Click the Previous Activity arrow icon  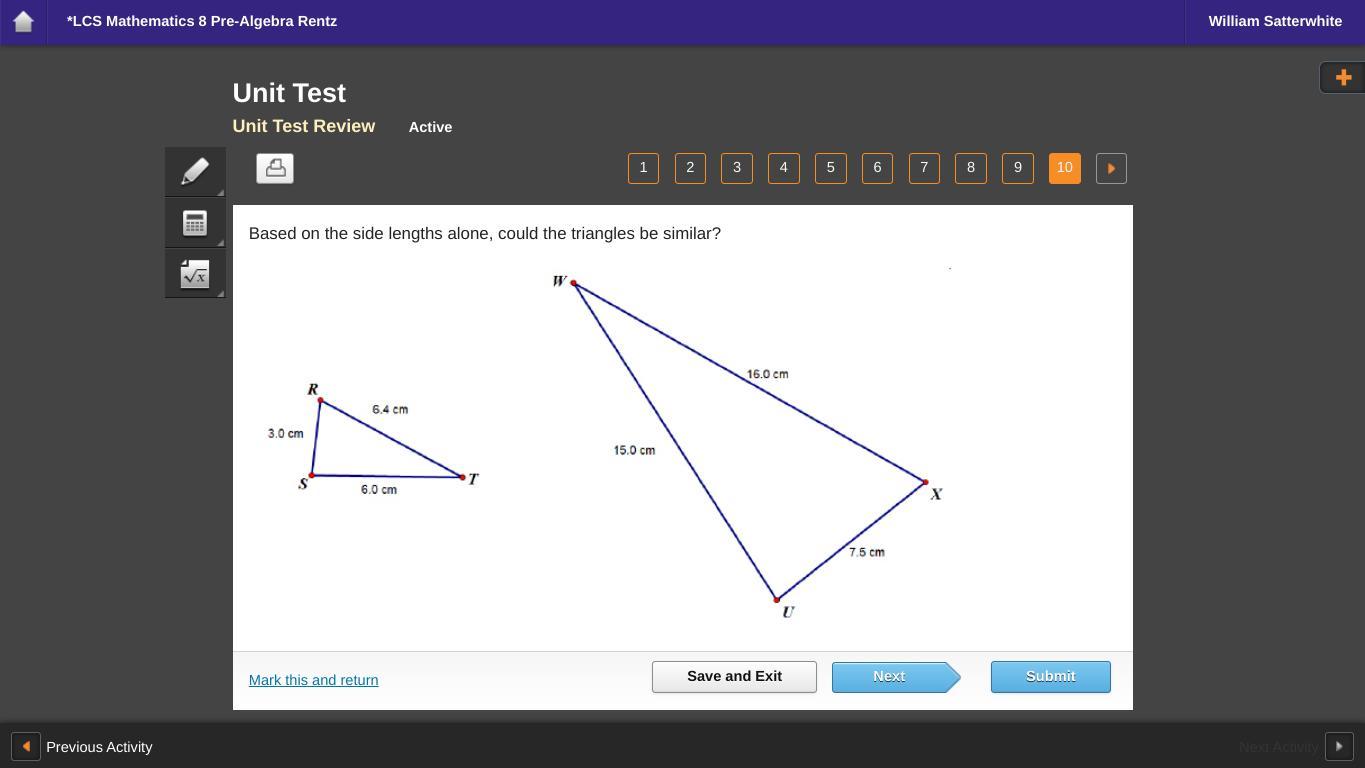(26, 747)
